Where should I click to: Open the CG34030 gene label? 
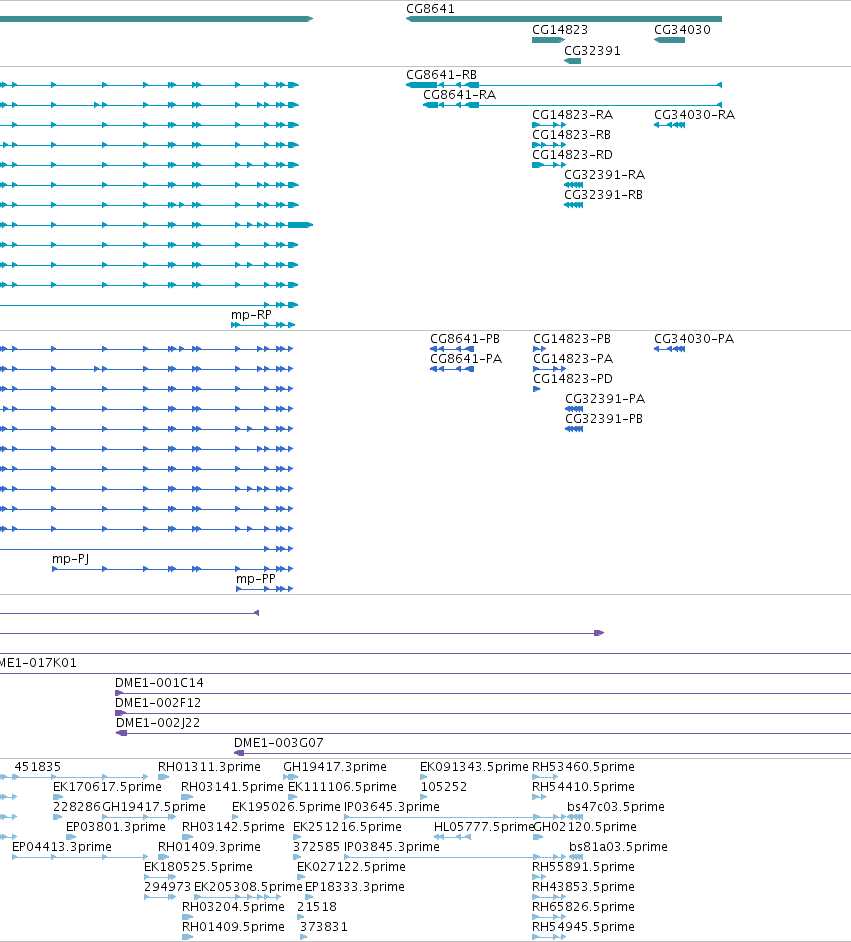click(x=682, y=30)
